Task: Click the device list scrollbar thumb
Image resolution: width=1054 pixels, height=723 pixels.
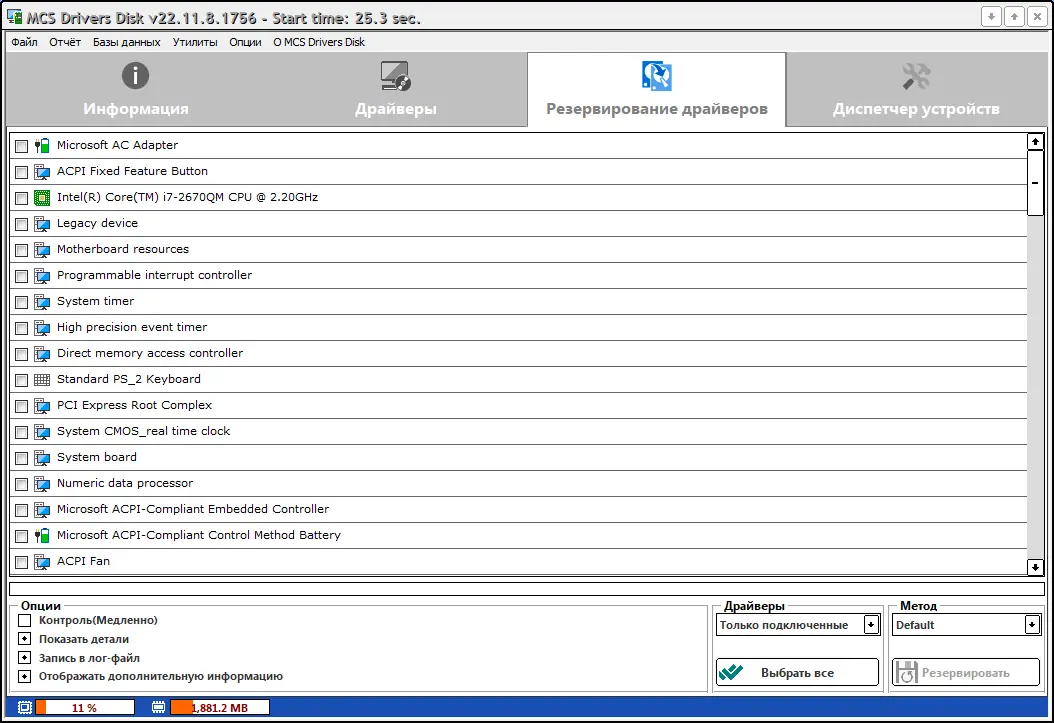Action: [1035, 183]
